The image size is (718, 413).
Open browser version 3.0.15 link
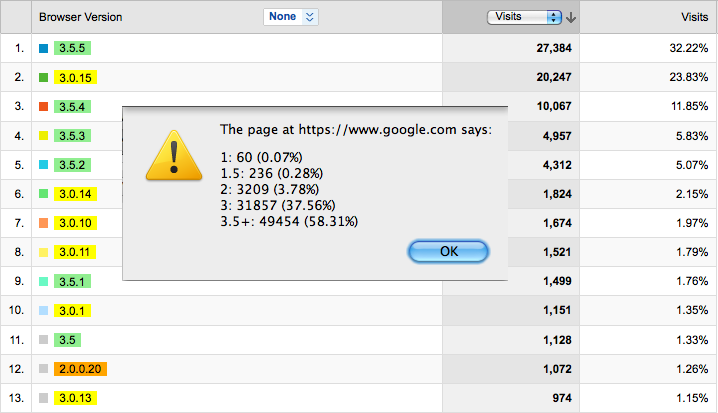pos(75,77)
